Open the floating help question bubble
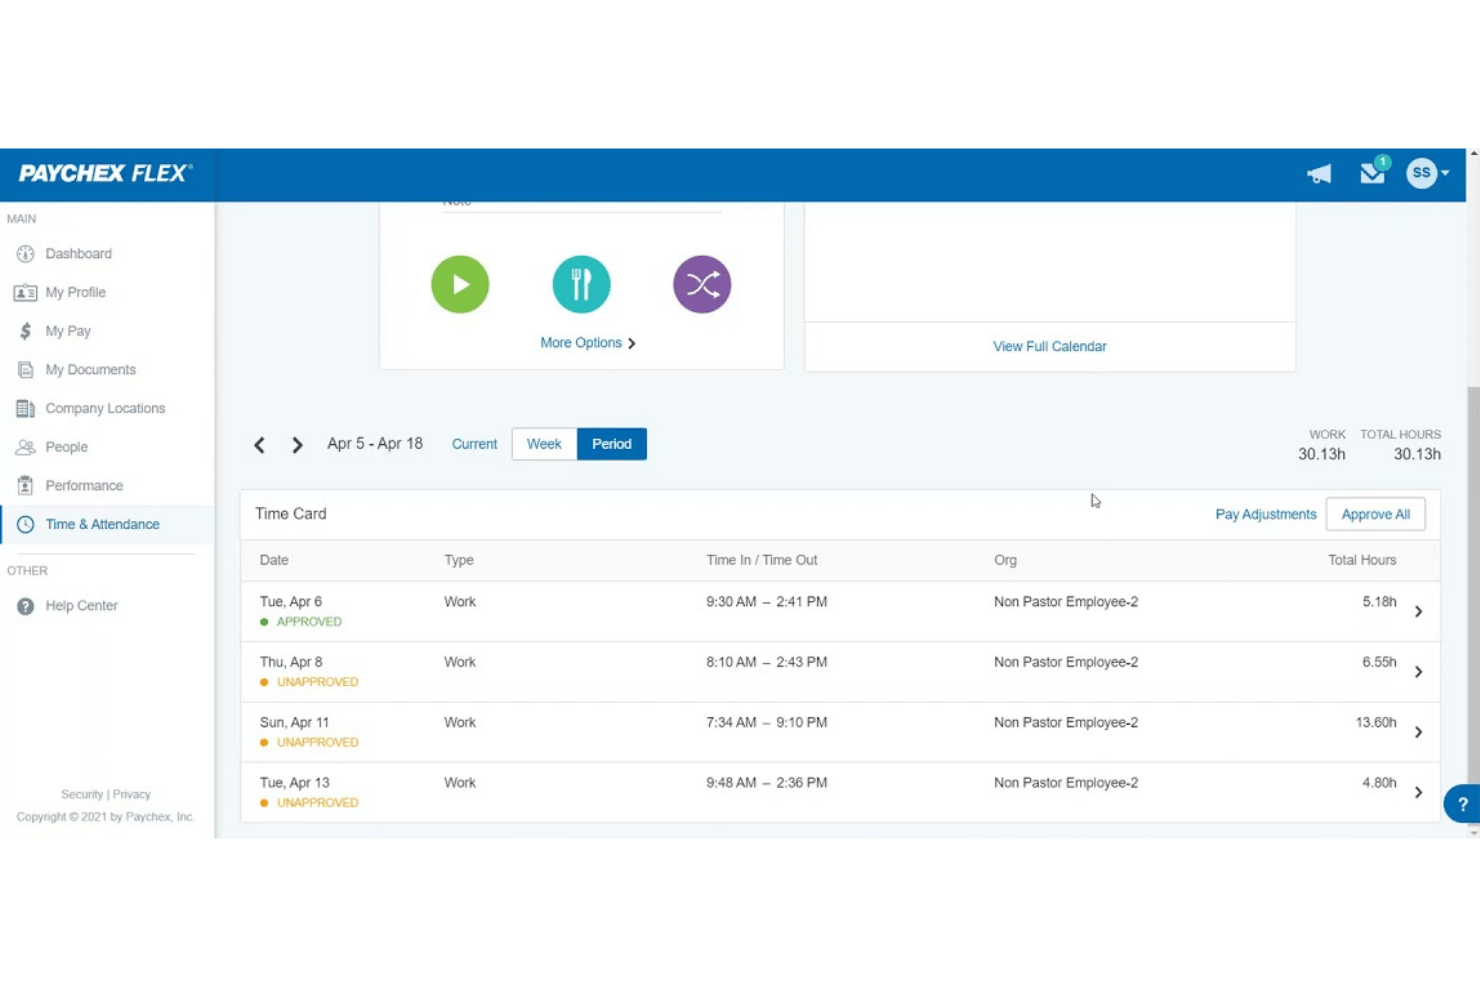Image resolution: width=1480 pixels, height=987 pixels. click(1462, 804)
